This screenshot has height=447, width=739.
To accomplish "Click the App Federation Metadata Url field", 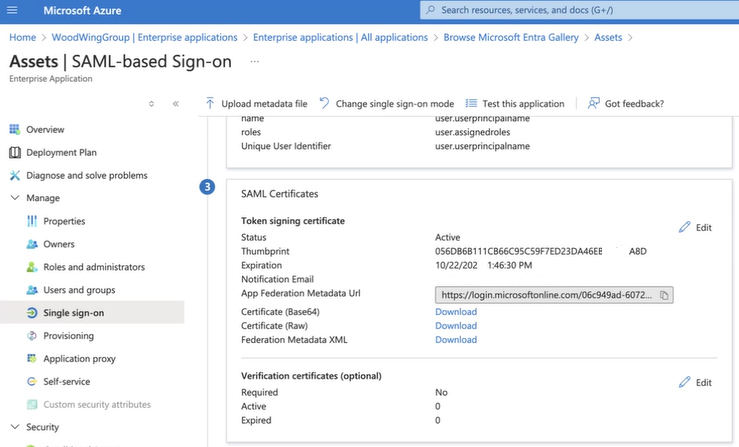I will coord(554,295).
